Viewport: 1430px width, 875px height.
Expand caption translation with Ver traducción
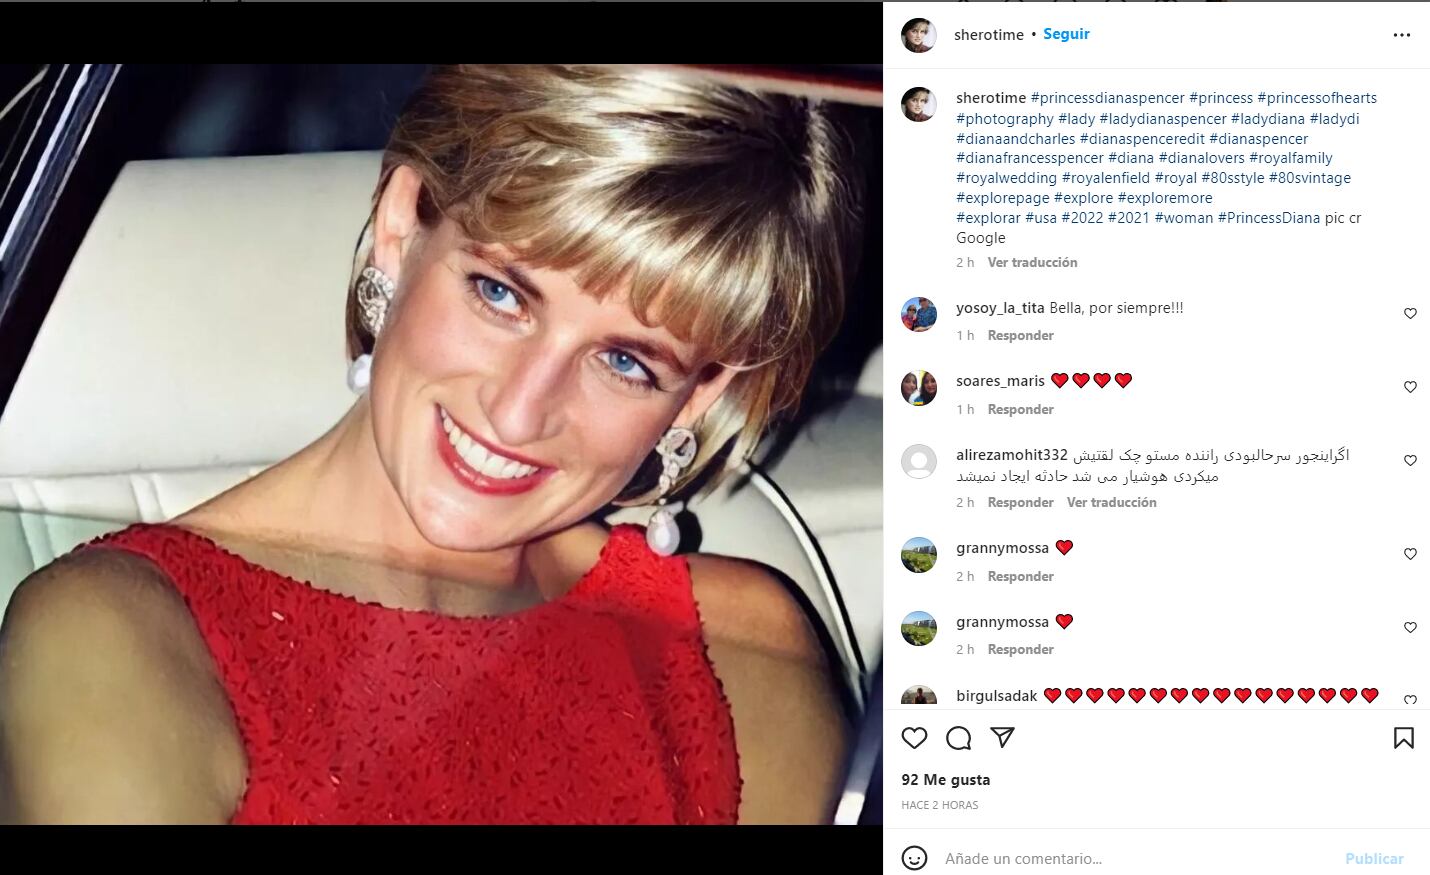(x=1032, y=262)
